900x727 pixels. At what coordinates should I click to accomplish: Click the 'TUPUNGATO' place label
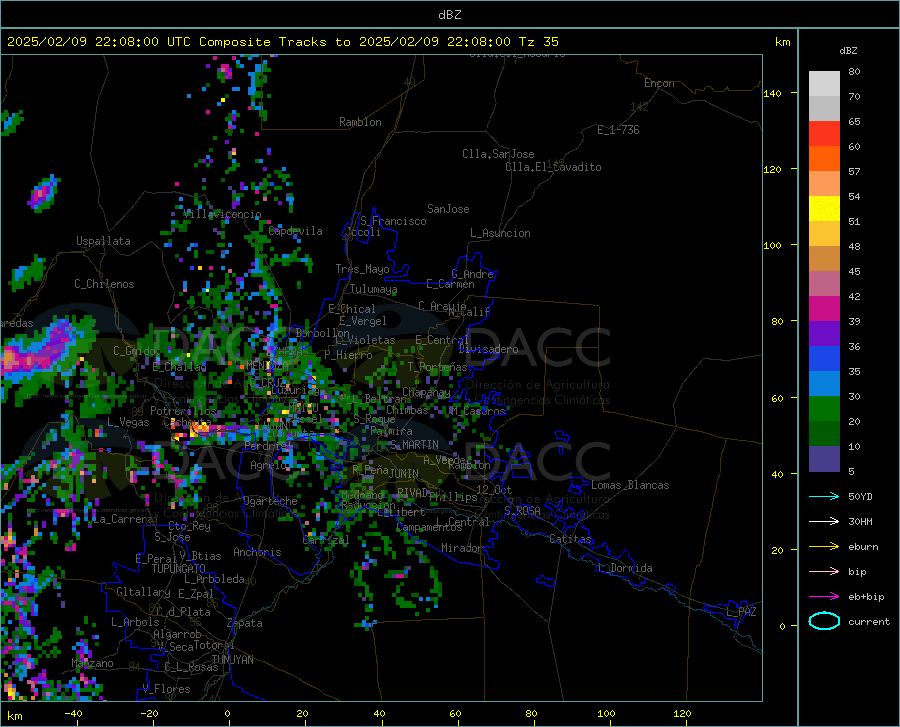(179, 569)
